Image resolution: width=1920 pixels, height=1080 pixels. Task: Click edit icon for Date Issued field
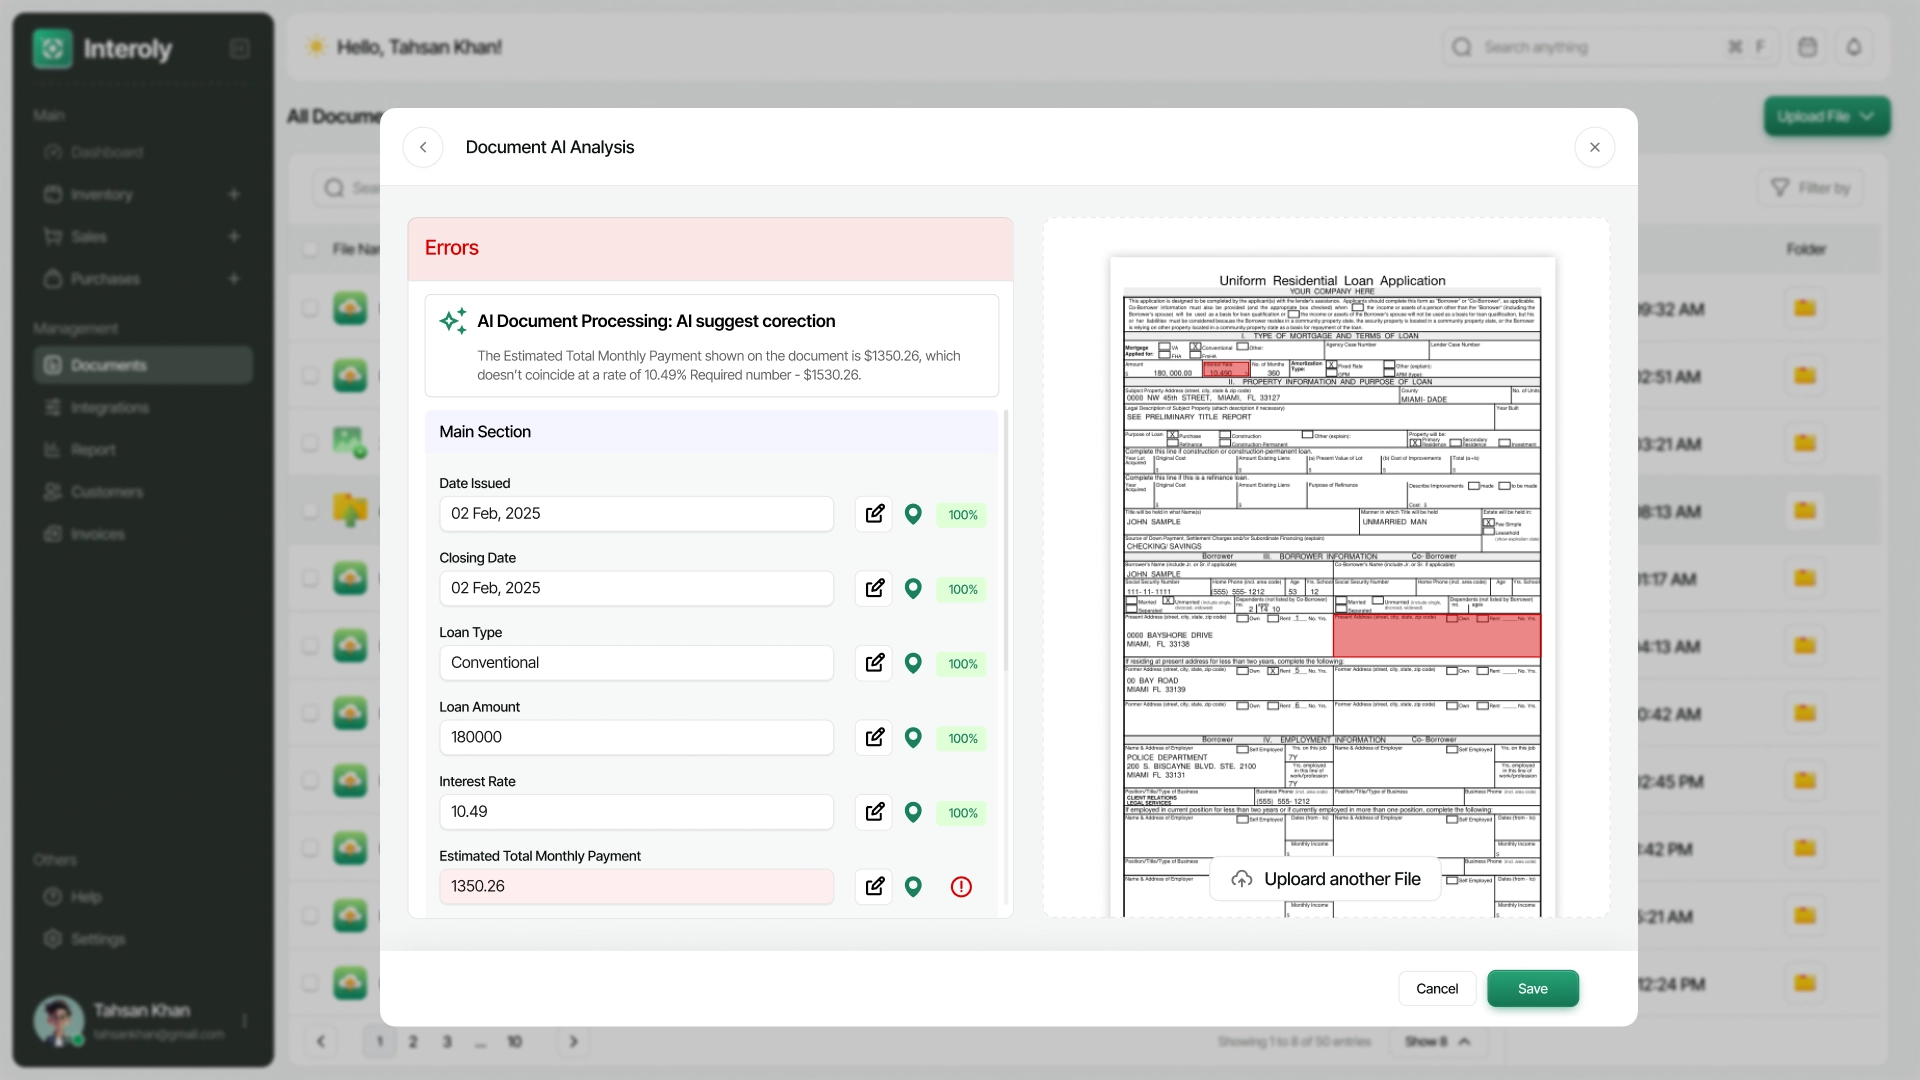pos(874,514)
